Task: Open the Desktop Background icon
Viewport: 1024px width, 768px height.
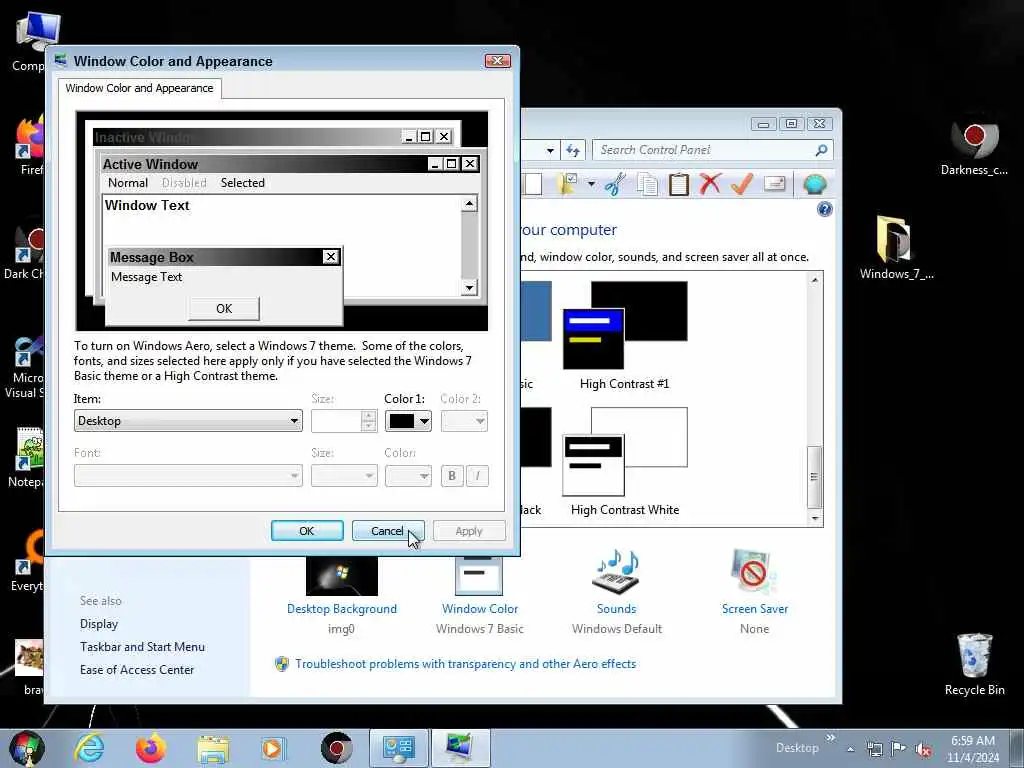Action: coord(342,577)
